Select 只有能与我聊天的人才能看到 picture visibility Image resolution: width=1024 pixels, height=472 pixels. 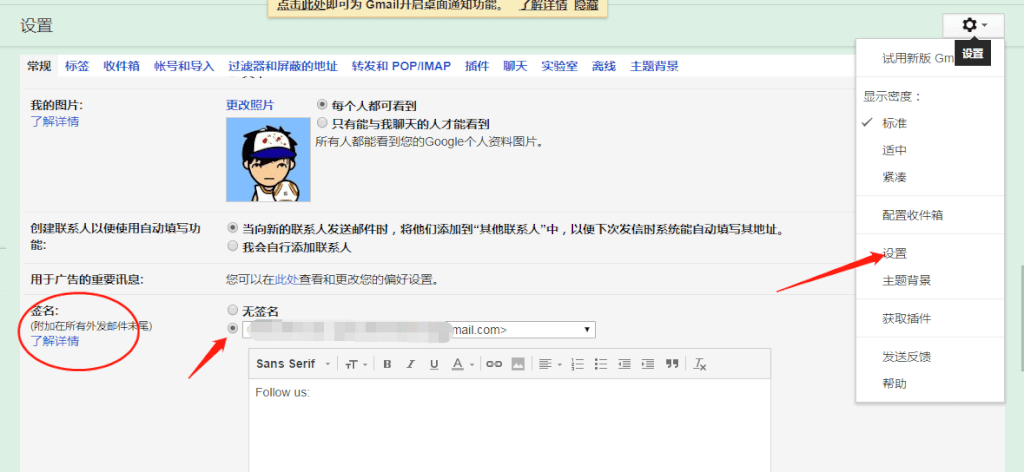pyautogui.click(x=322, y=123)
